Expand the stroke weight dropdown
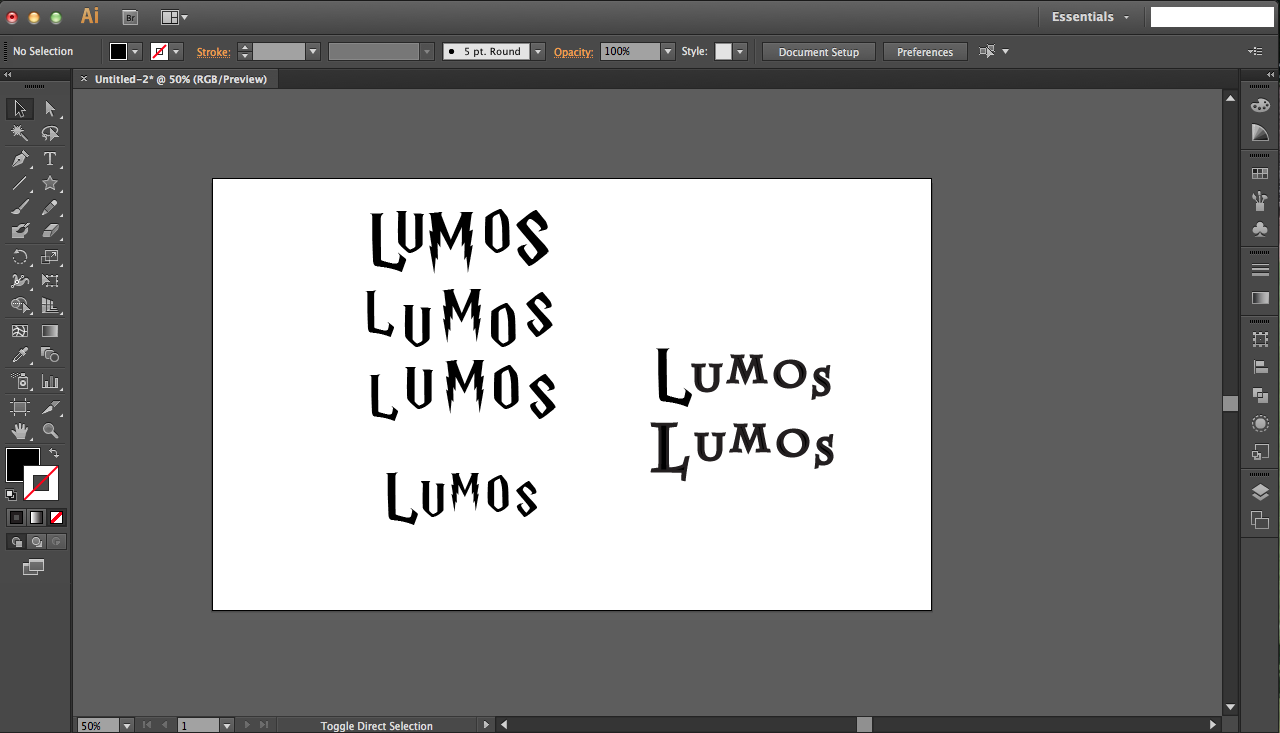 (313, 51)
